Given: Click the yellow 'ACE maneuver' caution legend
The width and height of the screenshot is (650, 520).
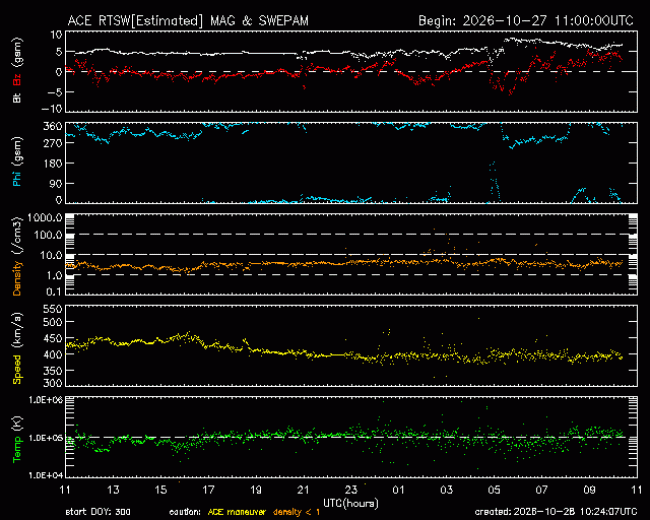Looking at the screenshot, I should tap(236, 512).
